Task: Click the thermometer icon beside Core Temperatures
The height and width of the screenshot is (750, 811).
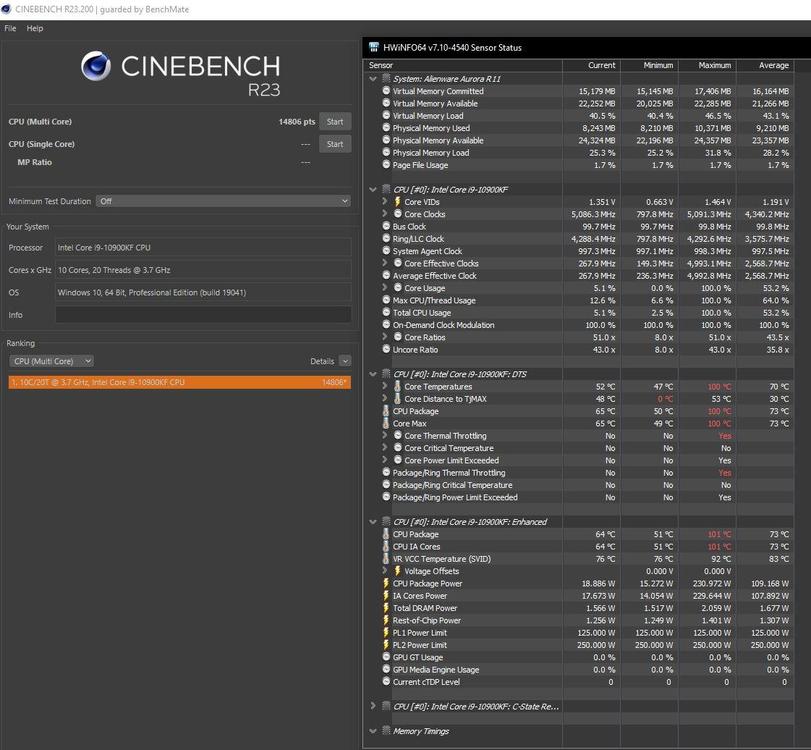Action: [397, 387]
